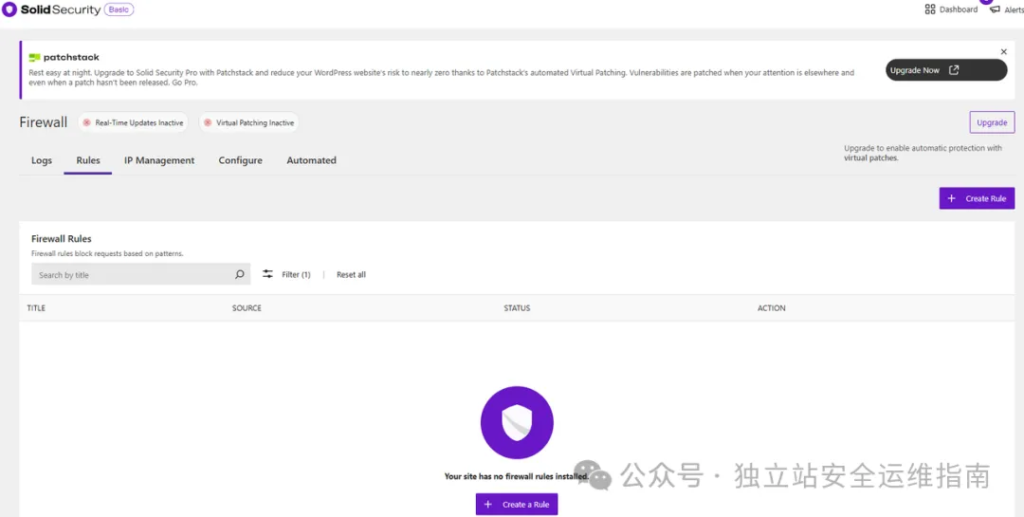Click the outlined Upgrade button
1024x517 pixels.
click(x=992, y=122)
